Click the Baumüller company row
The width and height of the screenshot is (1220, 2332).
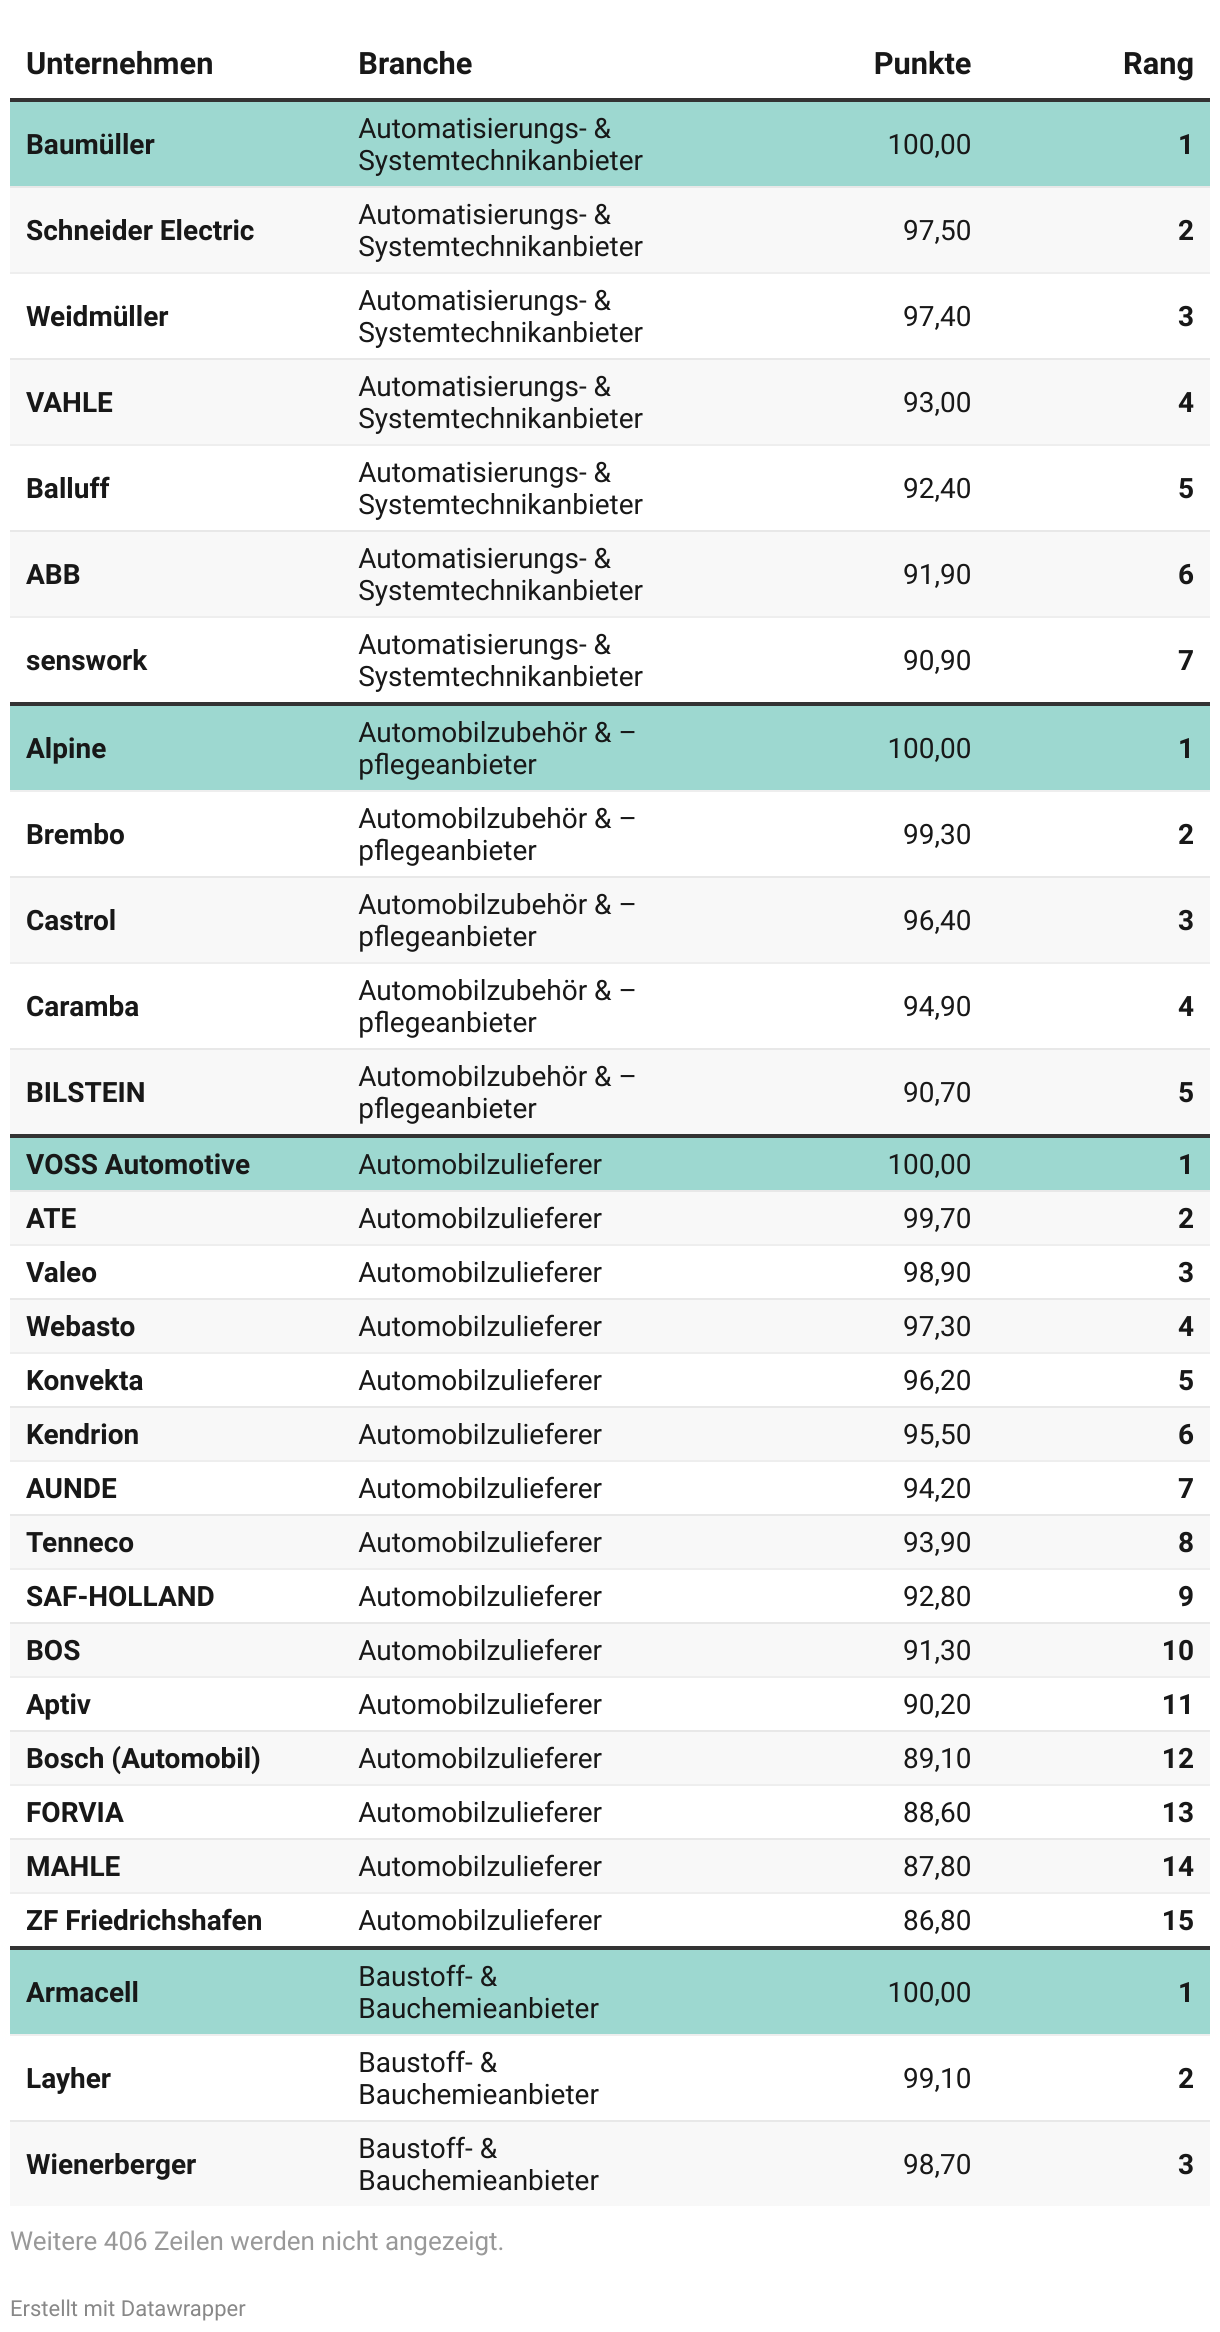[x=90, y=144]
